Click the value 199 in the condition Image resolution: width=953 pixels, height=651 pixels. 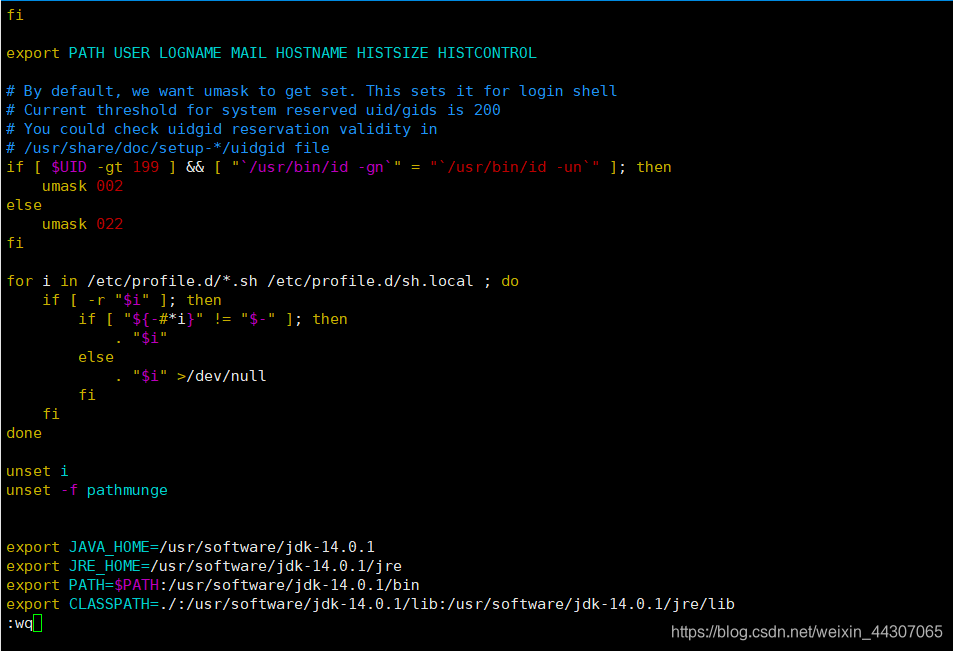[145, 167]
